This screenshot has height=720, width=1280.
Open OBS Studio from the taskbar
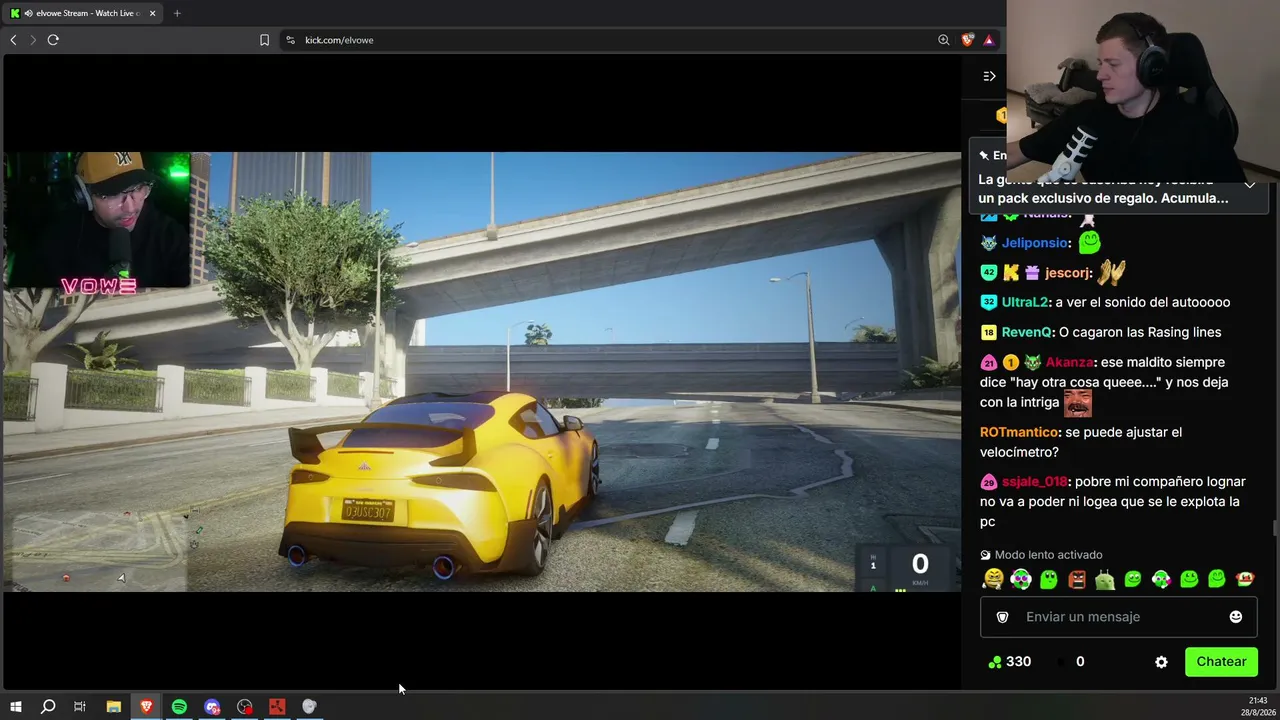(x=244, y=707)
